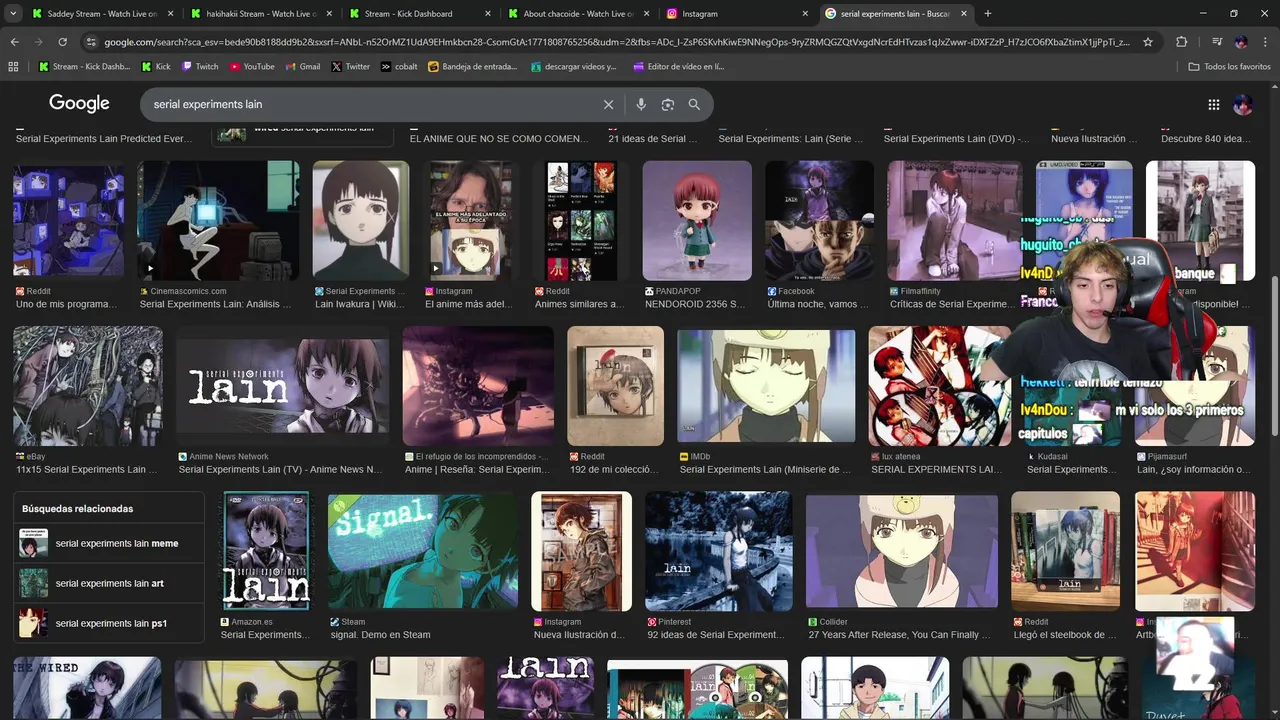The width and height of the screenshot is (1280, 720).
Task: Click the browser address bar URL
Action: click(x=615, y=42)
